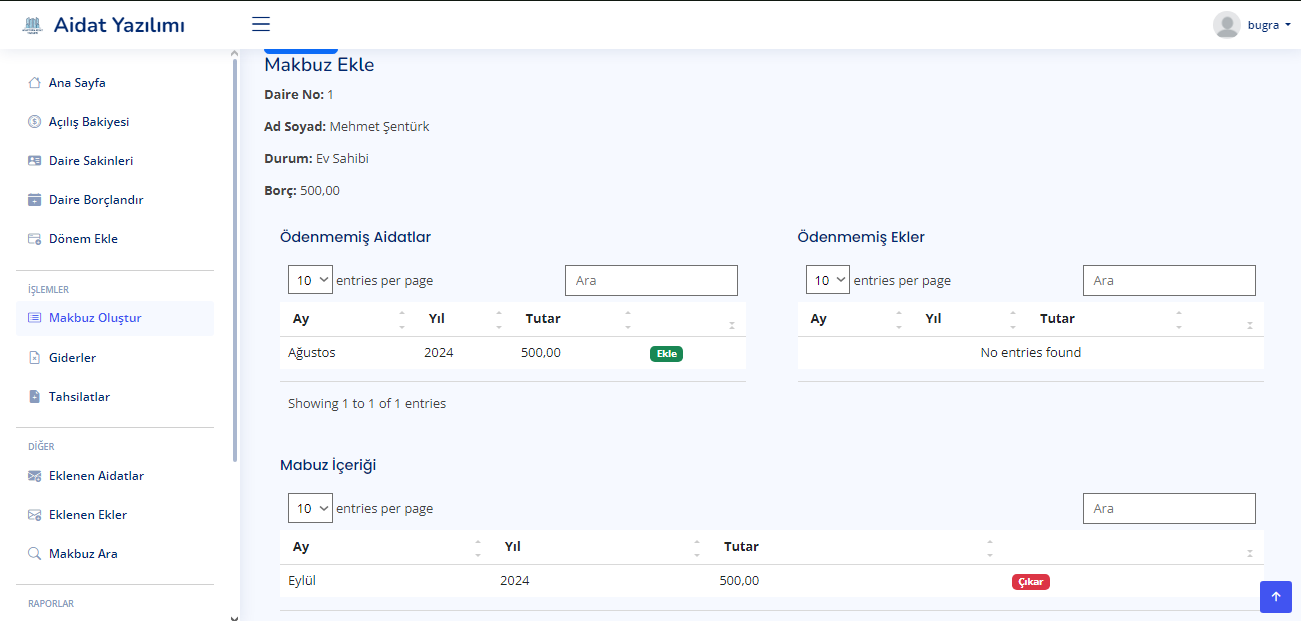
Task: Expand entries per page dropdown in Ödenmemiş Ekler
Action: [828, 280]
